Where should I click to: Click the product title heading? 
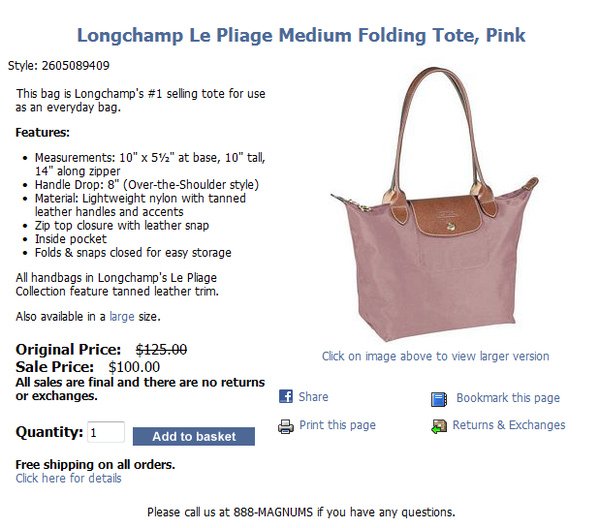pos(301,35)
